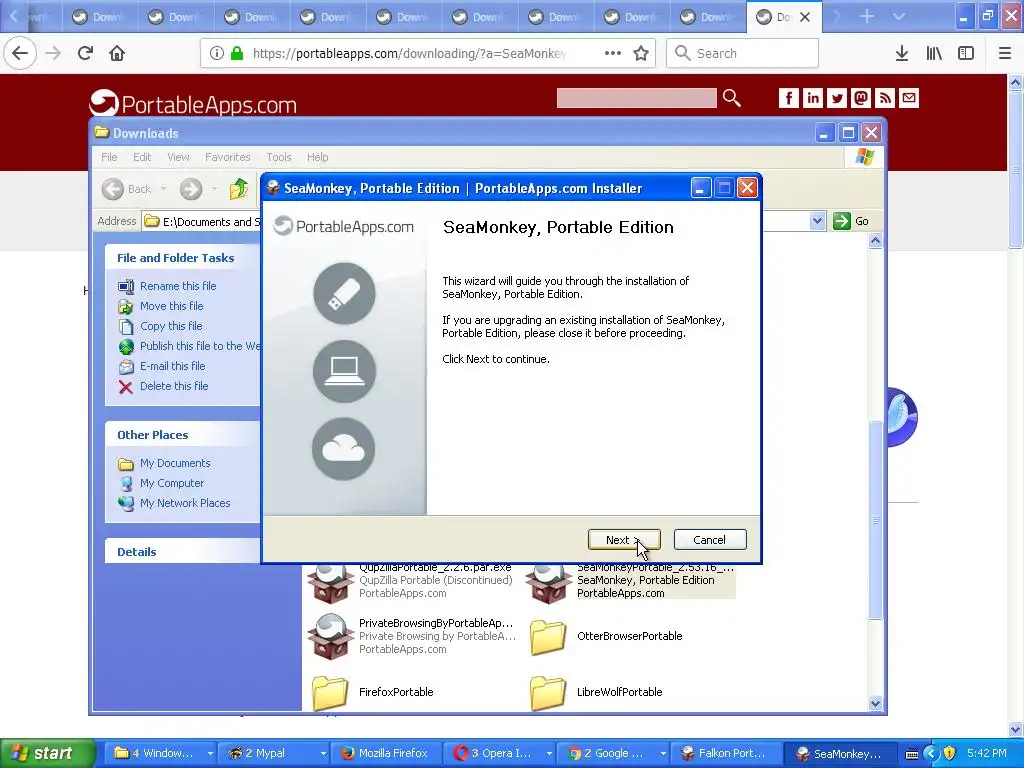Open My Documents in Other Places
The image size is (1024, 768).
click(x=175, y=463)
